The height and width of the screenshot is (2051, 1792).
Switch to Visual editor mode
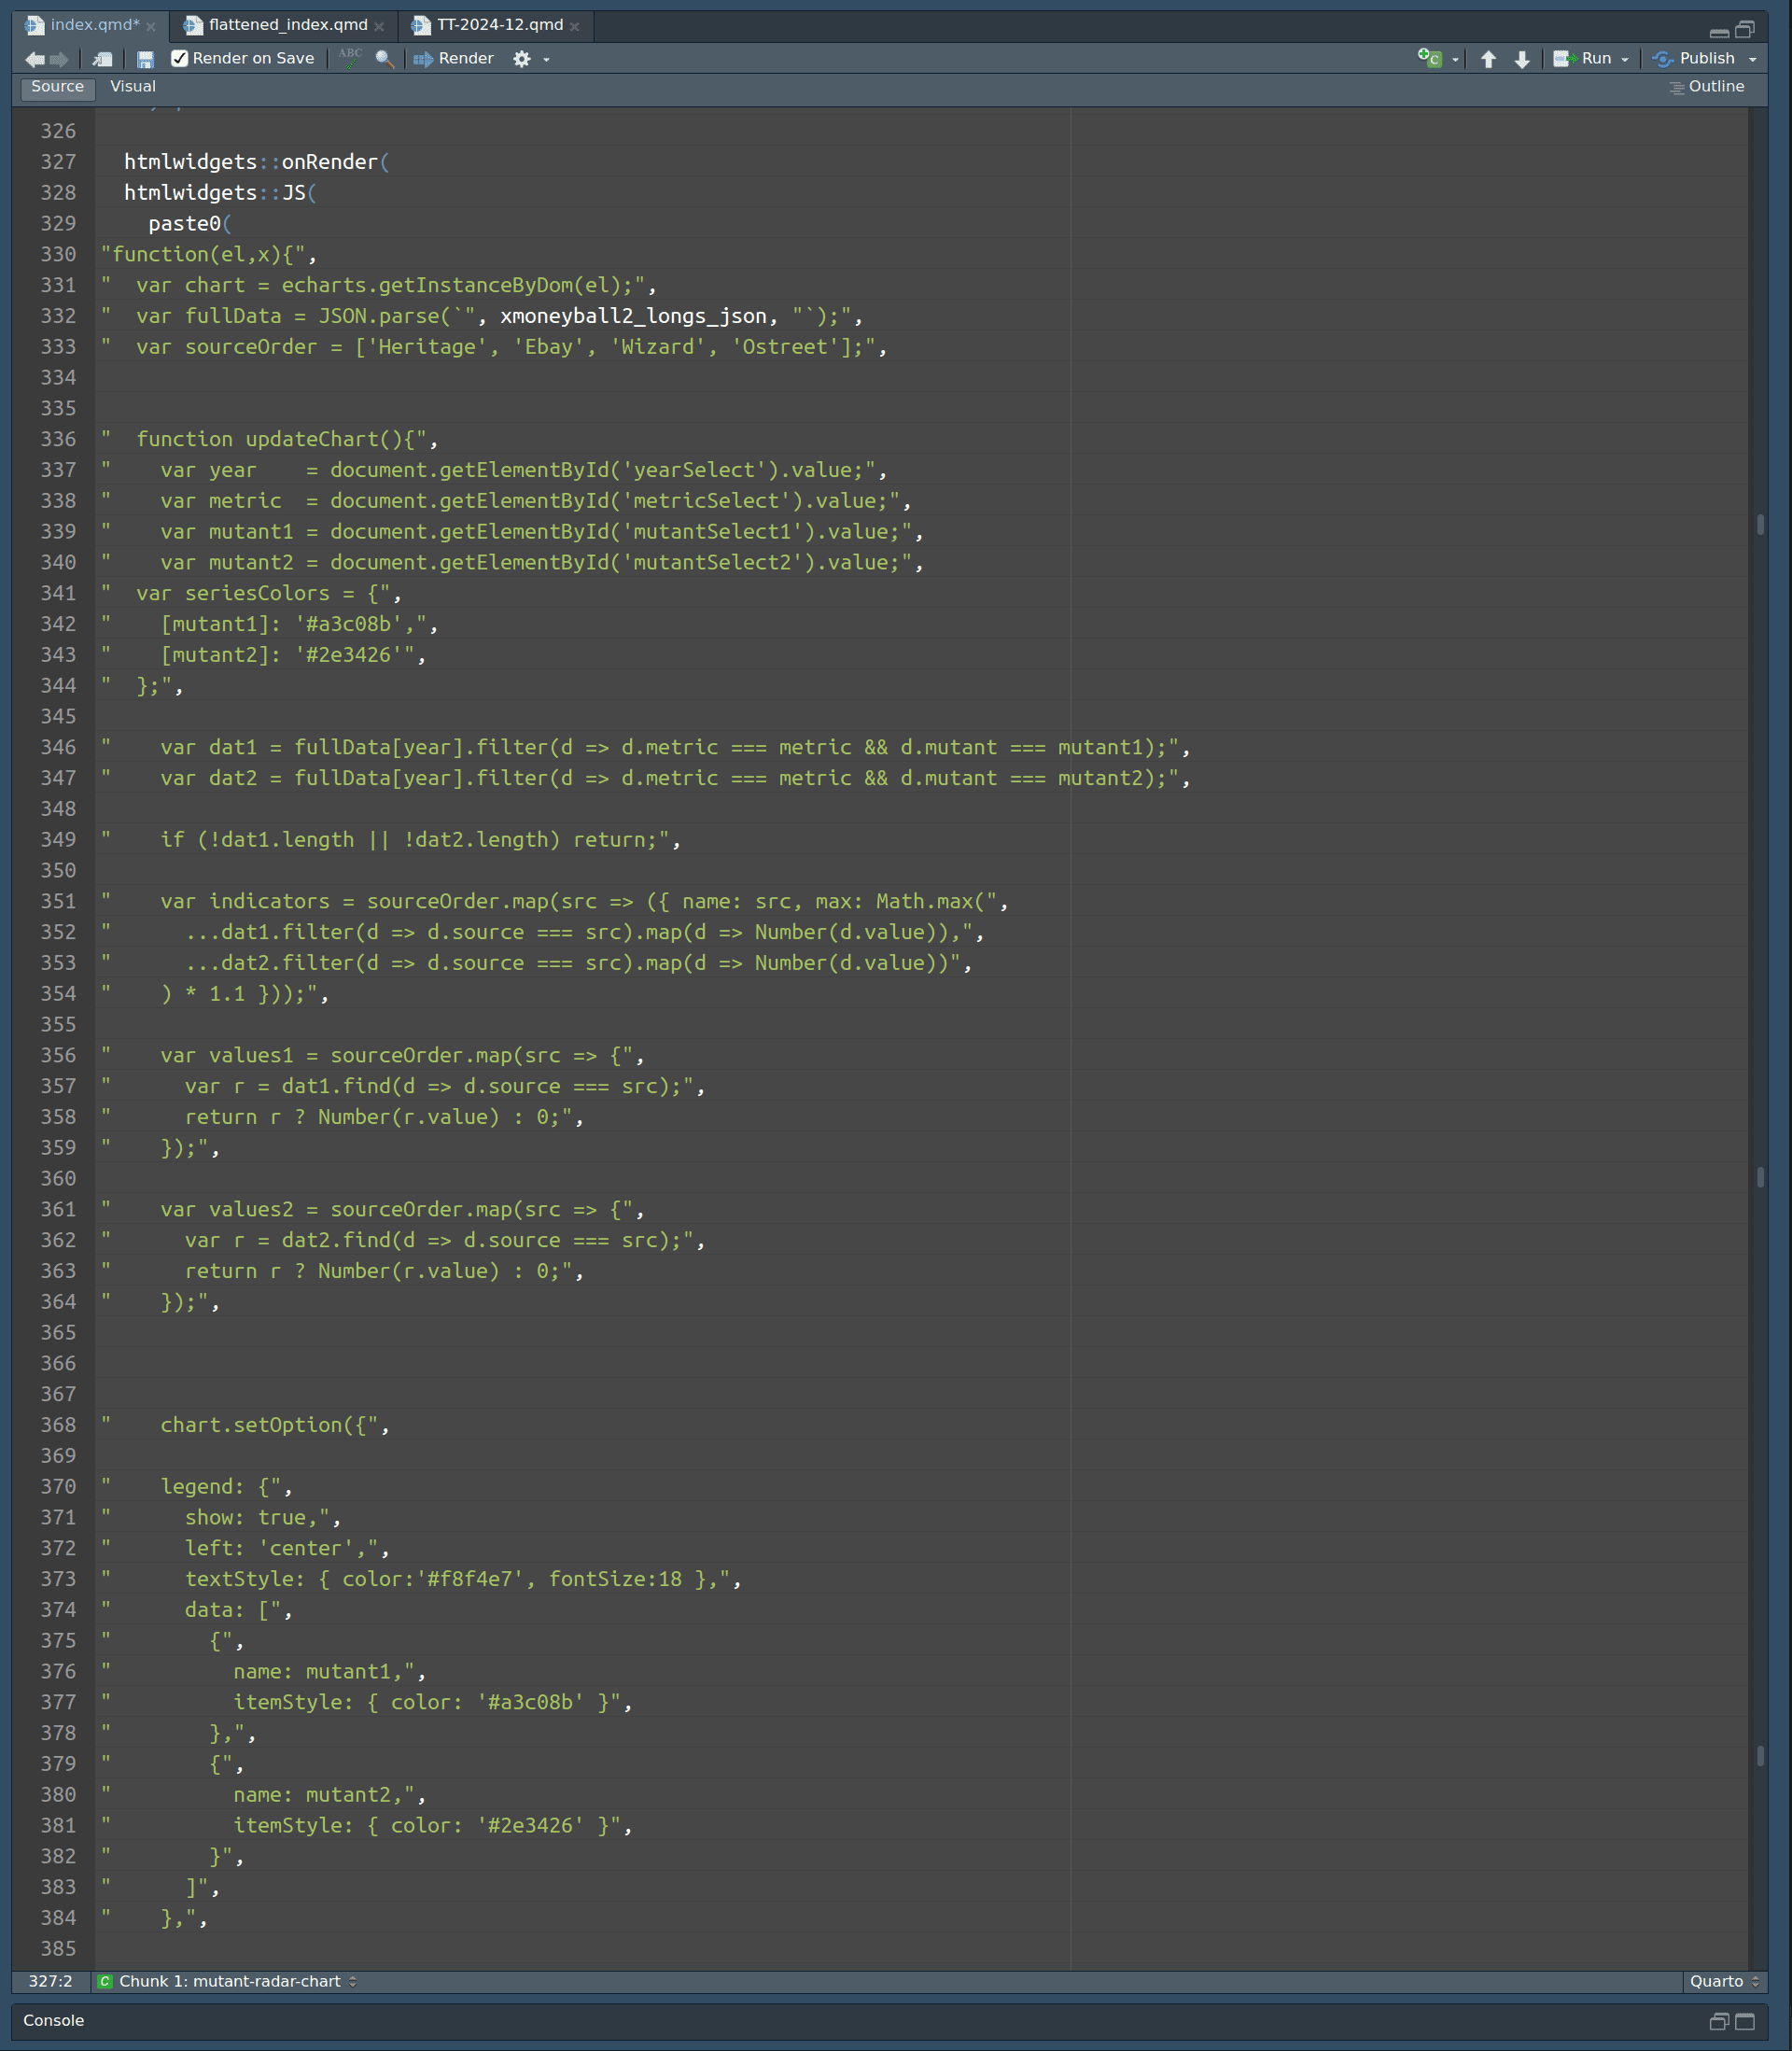coord(133,87)
